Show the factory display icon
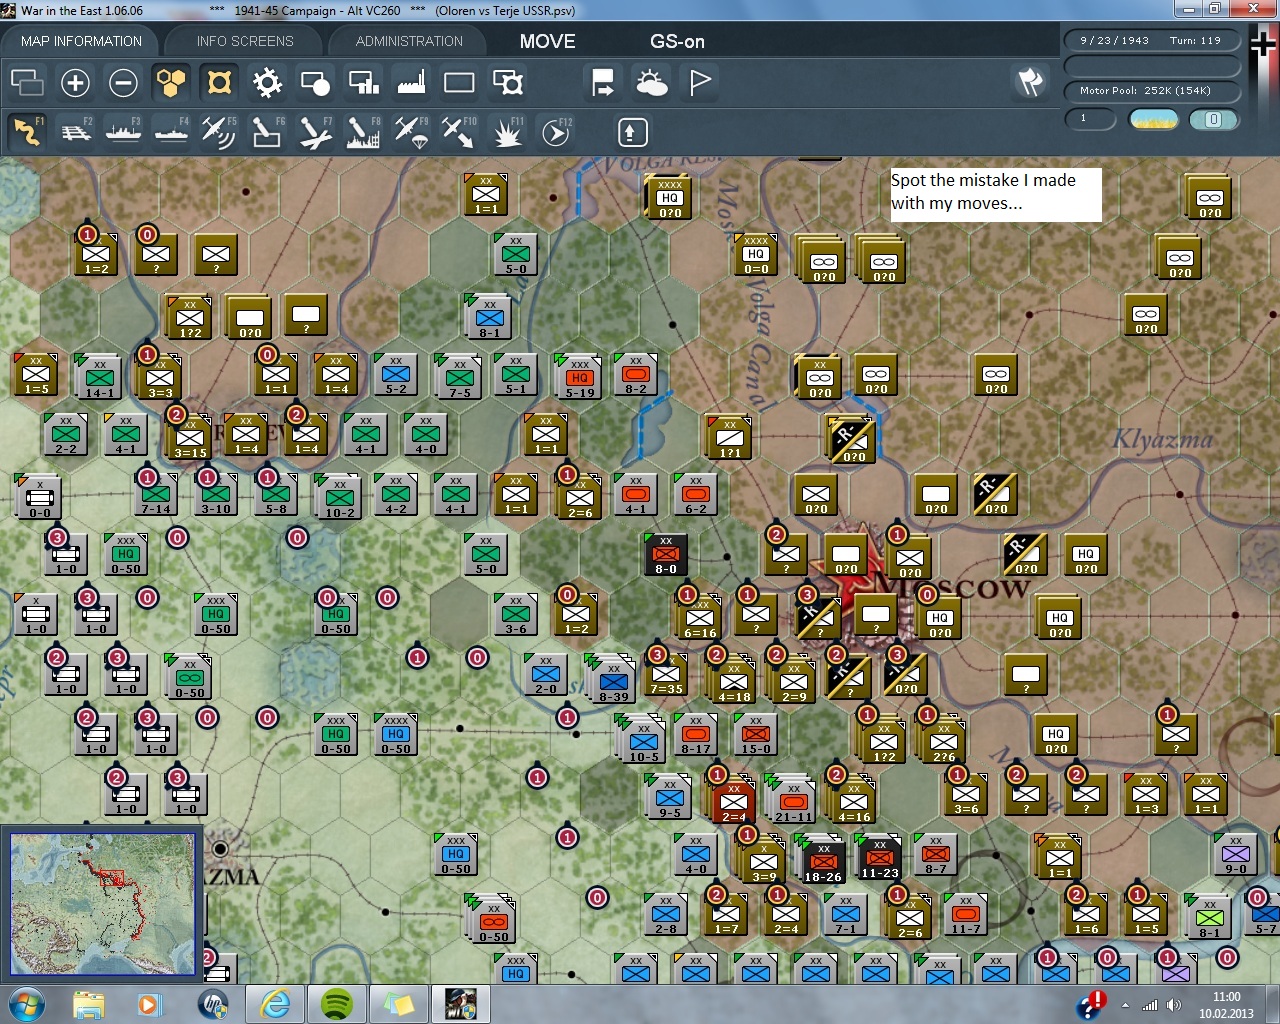The image size is (1280, 1024). [411, 83]
